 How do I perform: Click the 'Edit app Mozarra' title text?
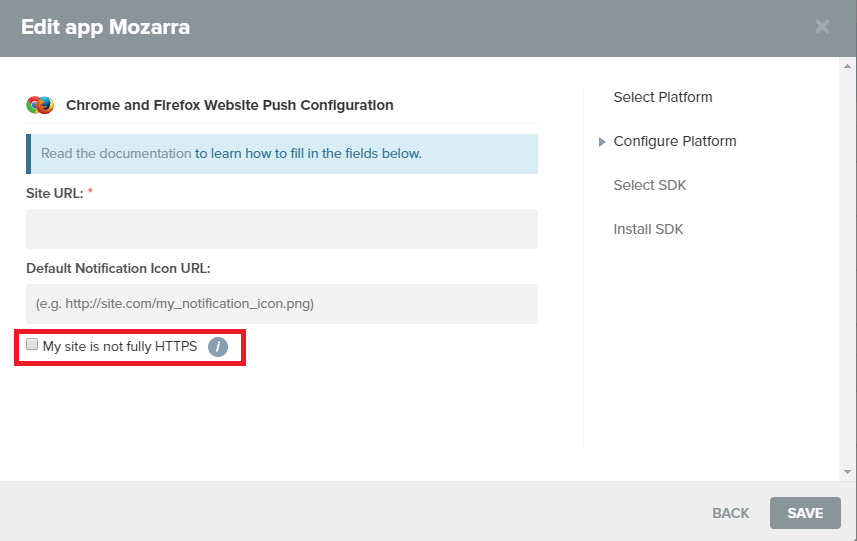pyautogui.click(x=105, y=27)
